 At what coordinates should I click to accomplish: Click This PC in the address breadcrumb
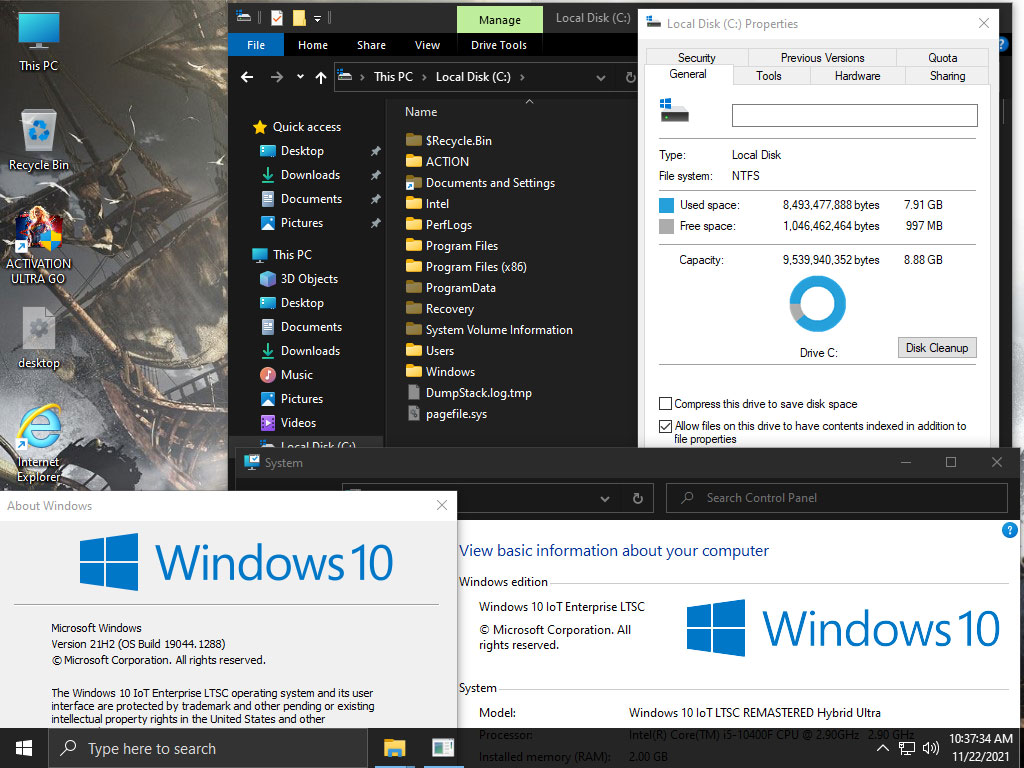pos(393,77)
